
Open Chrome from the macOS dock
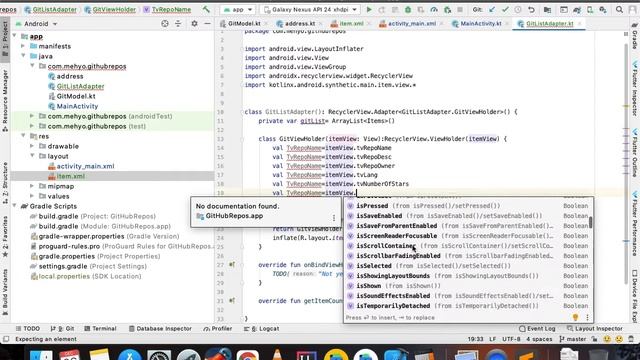point(247,354)
